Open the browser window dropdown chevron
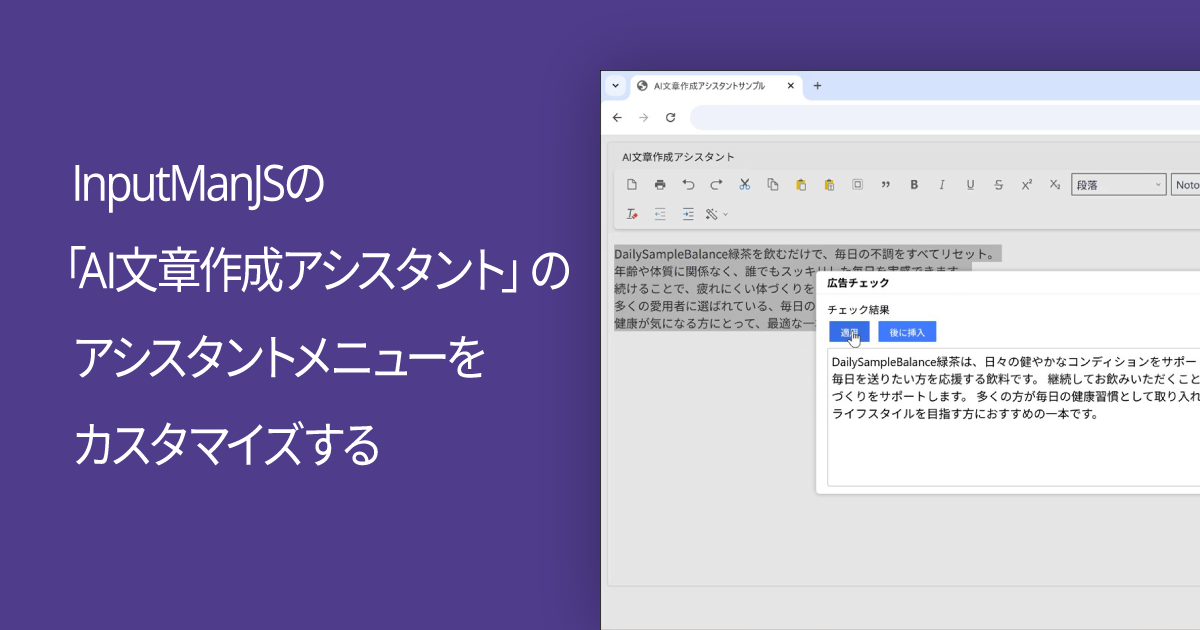Viewport: 1200px width, 630px height. [x=615, y=86]
